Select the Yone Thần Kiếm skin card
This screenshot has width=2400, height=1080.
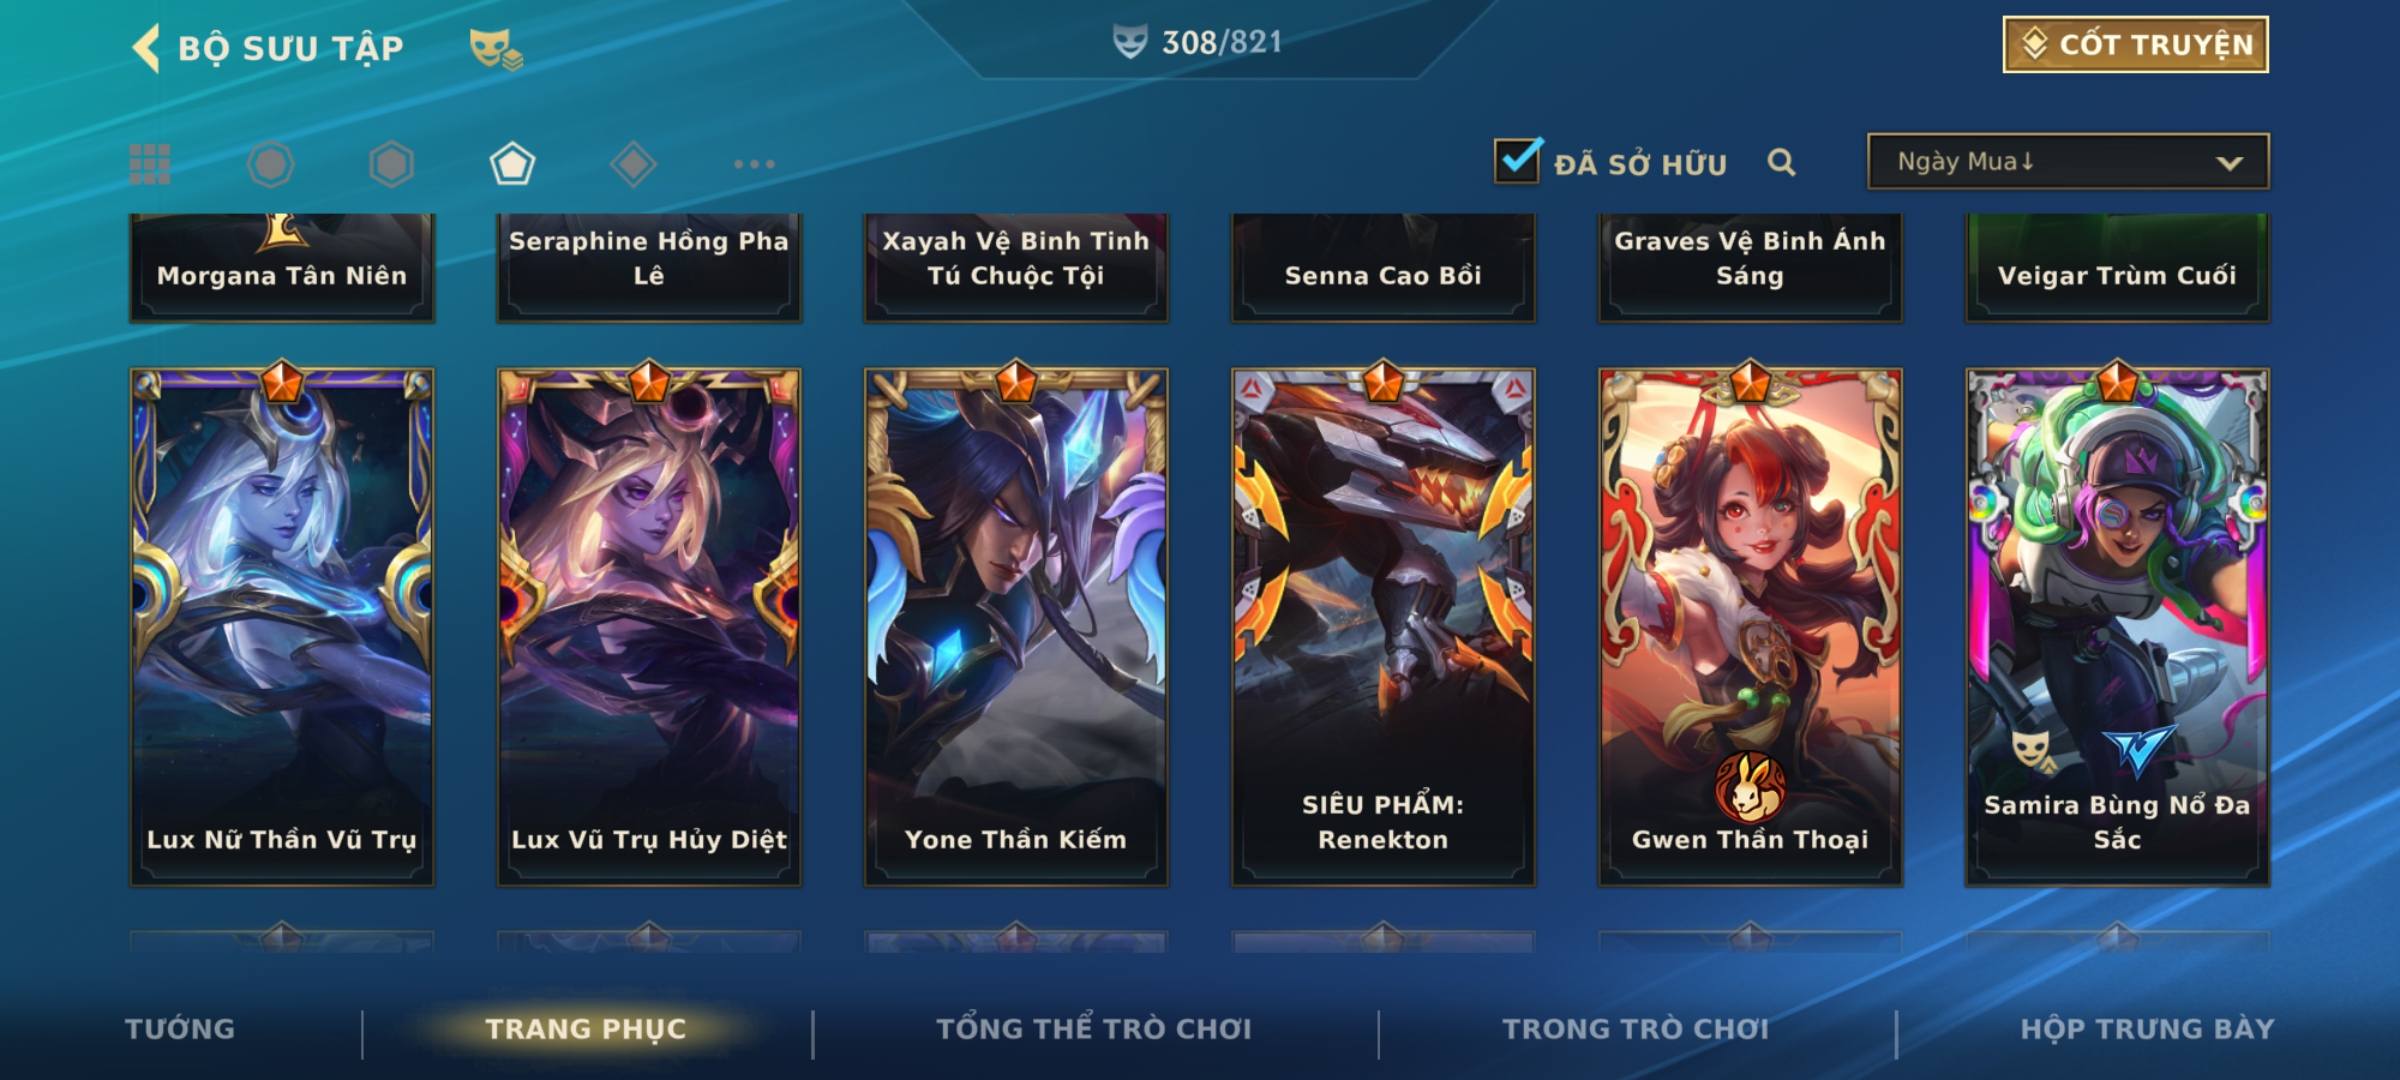(x=1016, y=627)
